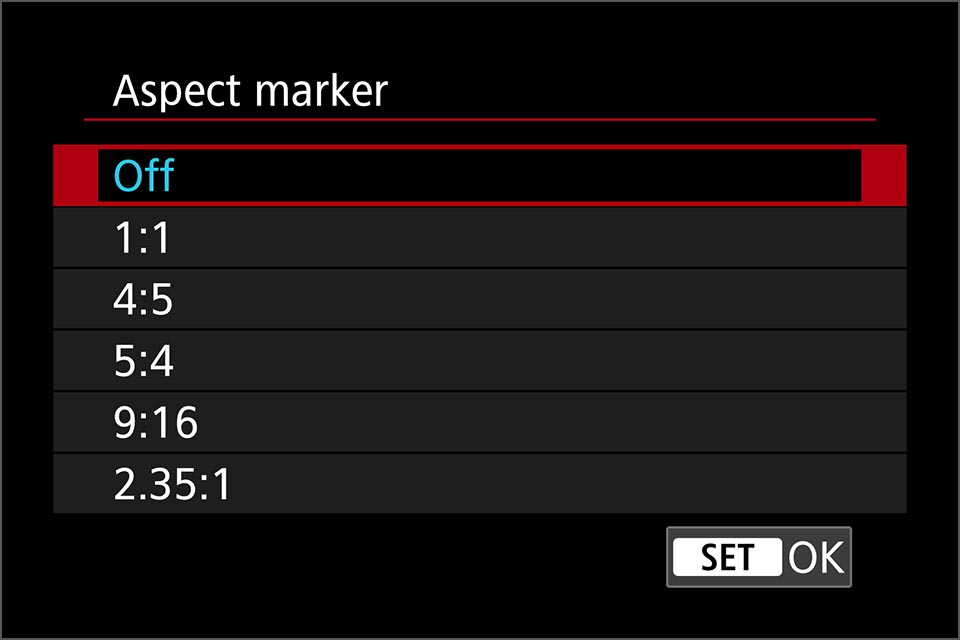960x640 pixels.
Task: Select the currently active cyan option
Action: coord(144,175)
